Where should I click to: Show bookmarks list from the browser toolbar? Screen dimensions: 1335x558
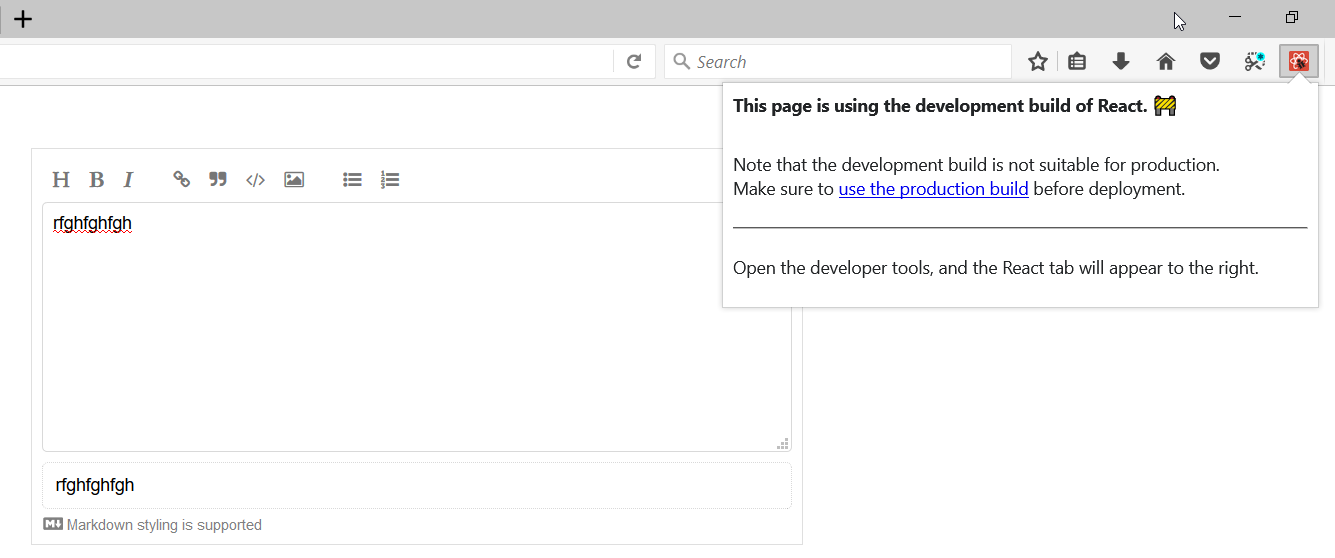pyautogui.click(x=1077, y=62)
